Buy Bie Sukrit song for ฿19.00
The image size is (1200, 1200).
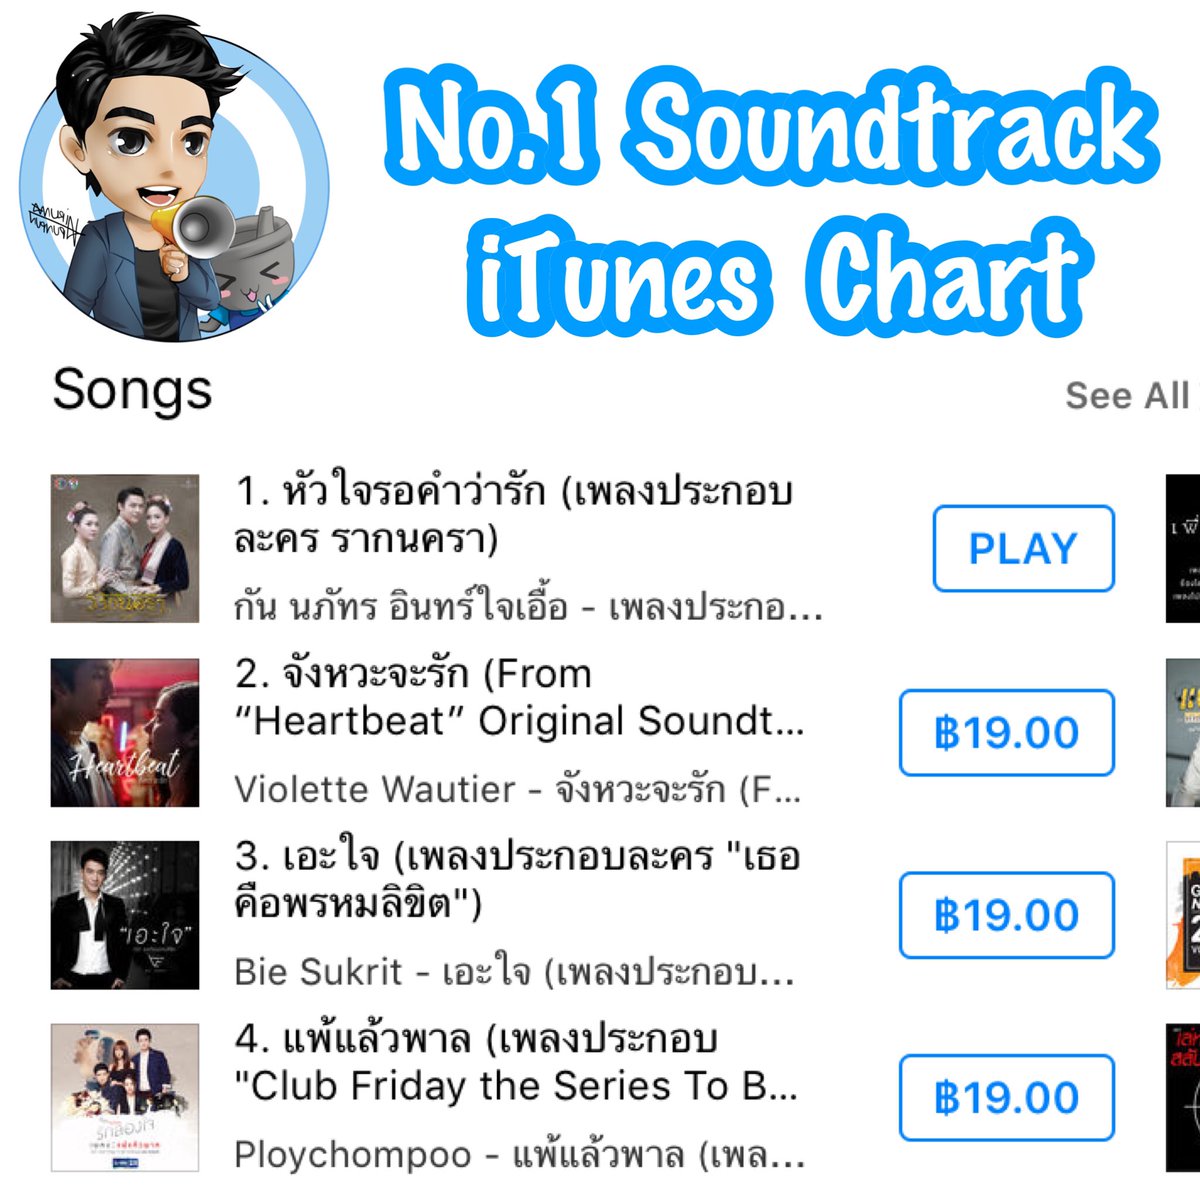[x=1007, y=915]
